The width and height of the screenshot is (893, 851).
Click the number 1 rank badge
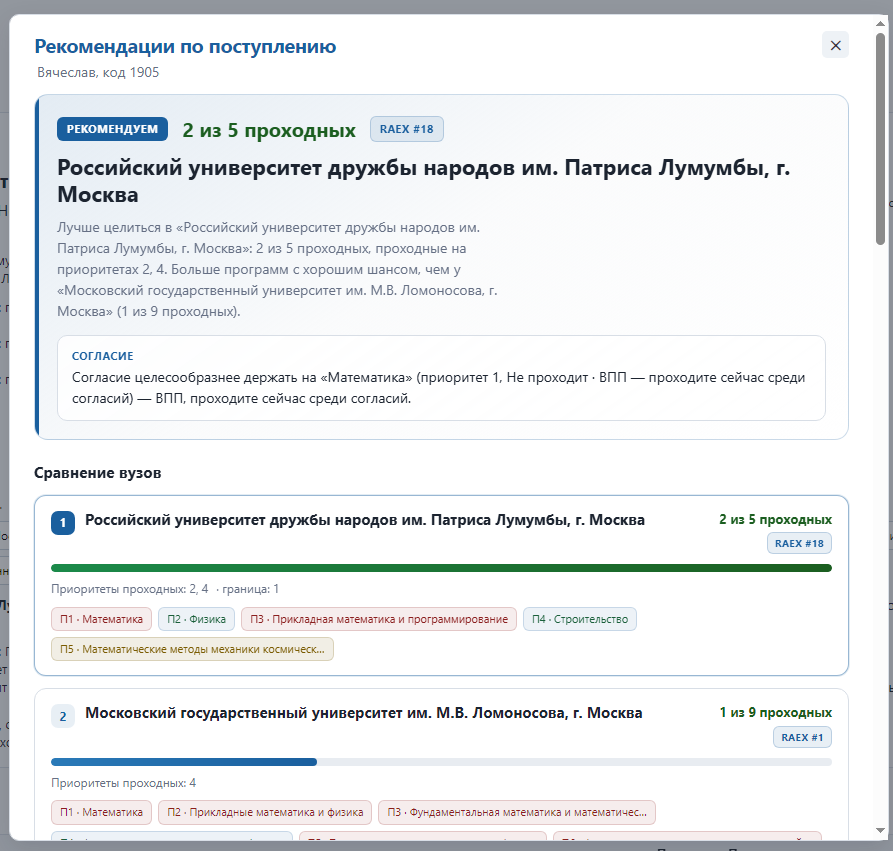point(63,523)
